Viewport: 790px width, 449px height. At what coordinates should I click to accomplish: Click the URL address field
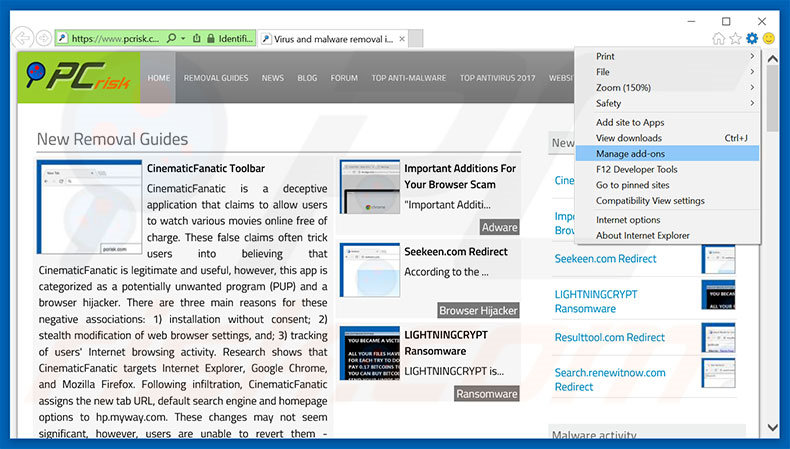click(115, 38)
